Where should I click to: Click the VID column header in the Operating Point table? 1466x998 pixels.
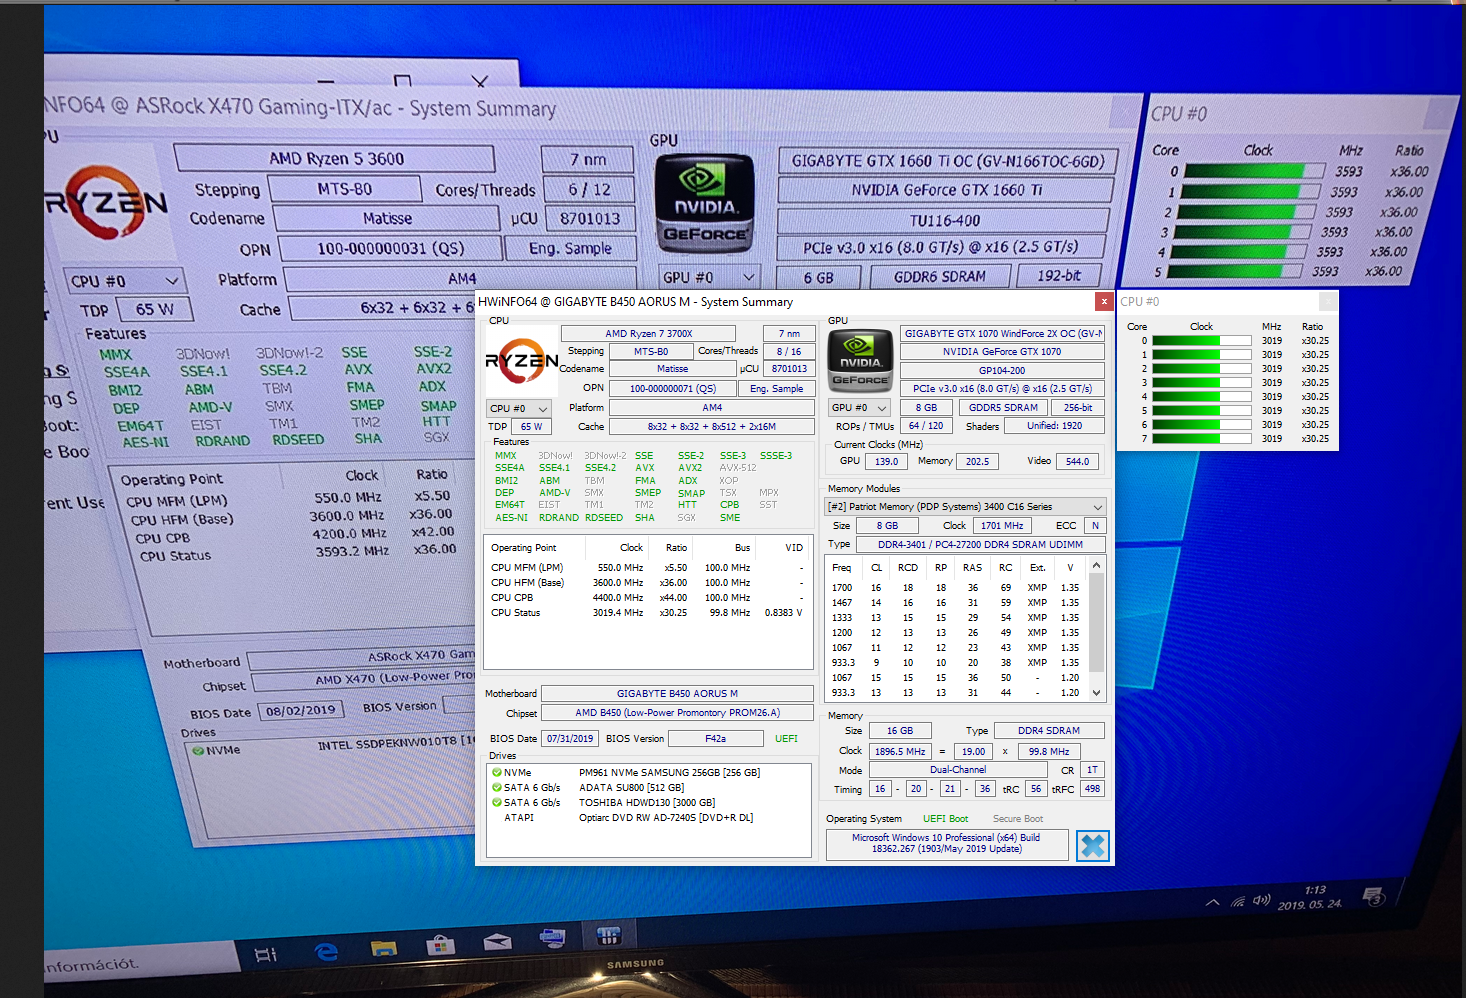tap(794, 547)
